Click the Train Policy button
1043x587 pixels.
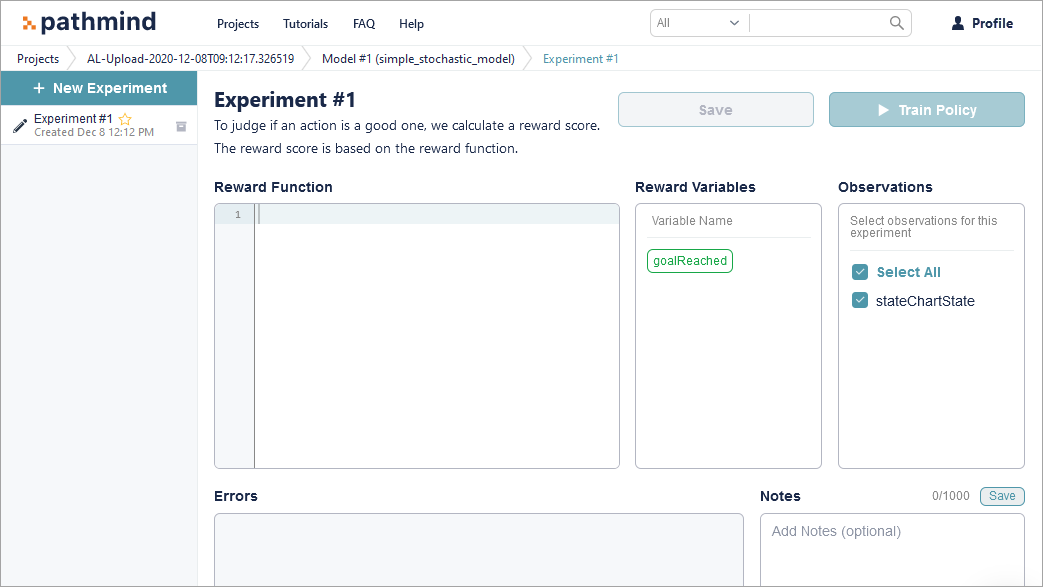(x=926, y=110)
